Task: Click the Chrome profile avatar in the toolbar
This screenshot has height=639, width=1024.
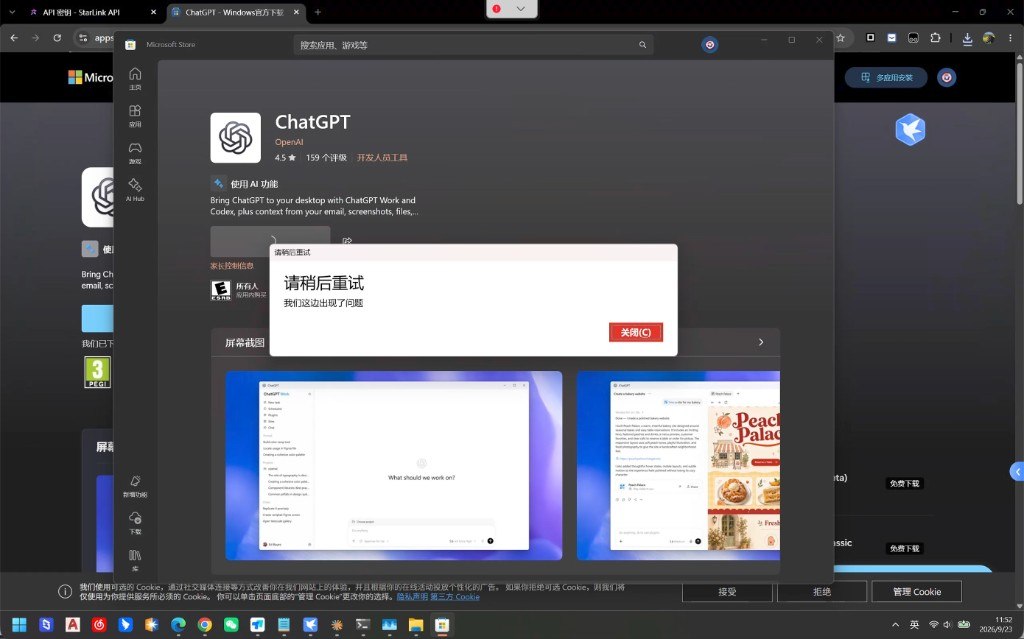Action: pos(989,38)
